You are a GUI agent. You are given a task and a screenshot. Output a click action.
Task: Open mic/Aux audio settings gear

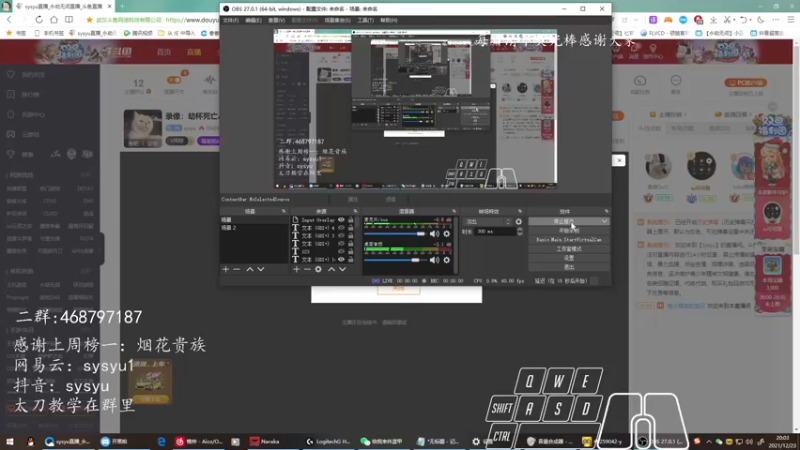[446, 234]
